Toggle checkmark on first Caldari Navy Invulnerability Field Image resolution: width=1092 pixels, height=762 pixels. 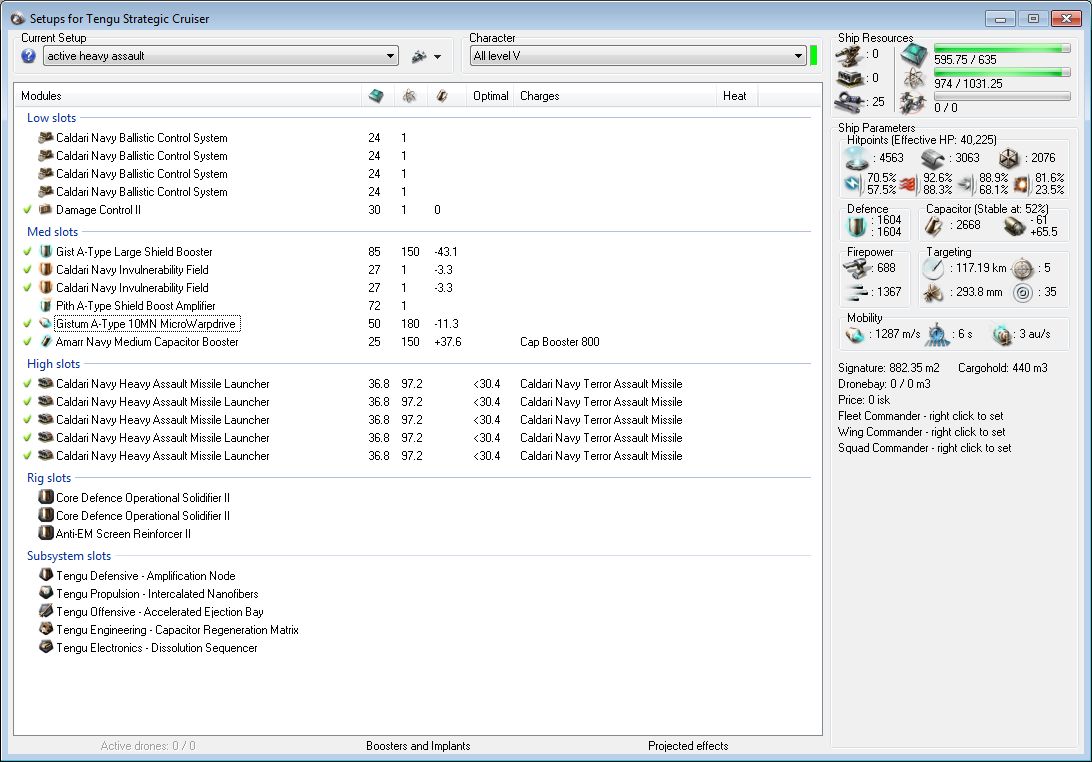pos(27,270)
